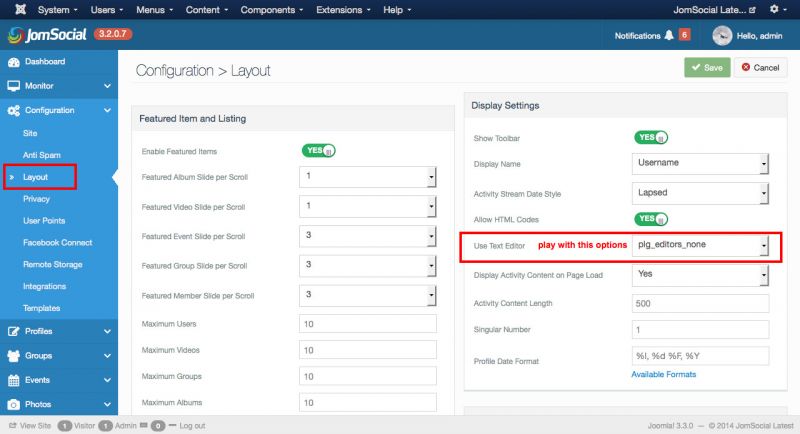This screenshot has height=434, width=800.
Task: Collapse the Configuration sidebar section
Action: [x=107, y=110]
